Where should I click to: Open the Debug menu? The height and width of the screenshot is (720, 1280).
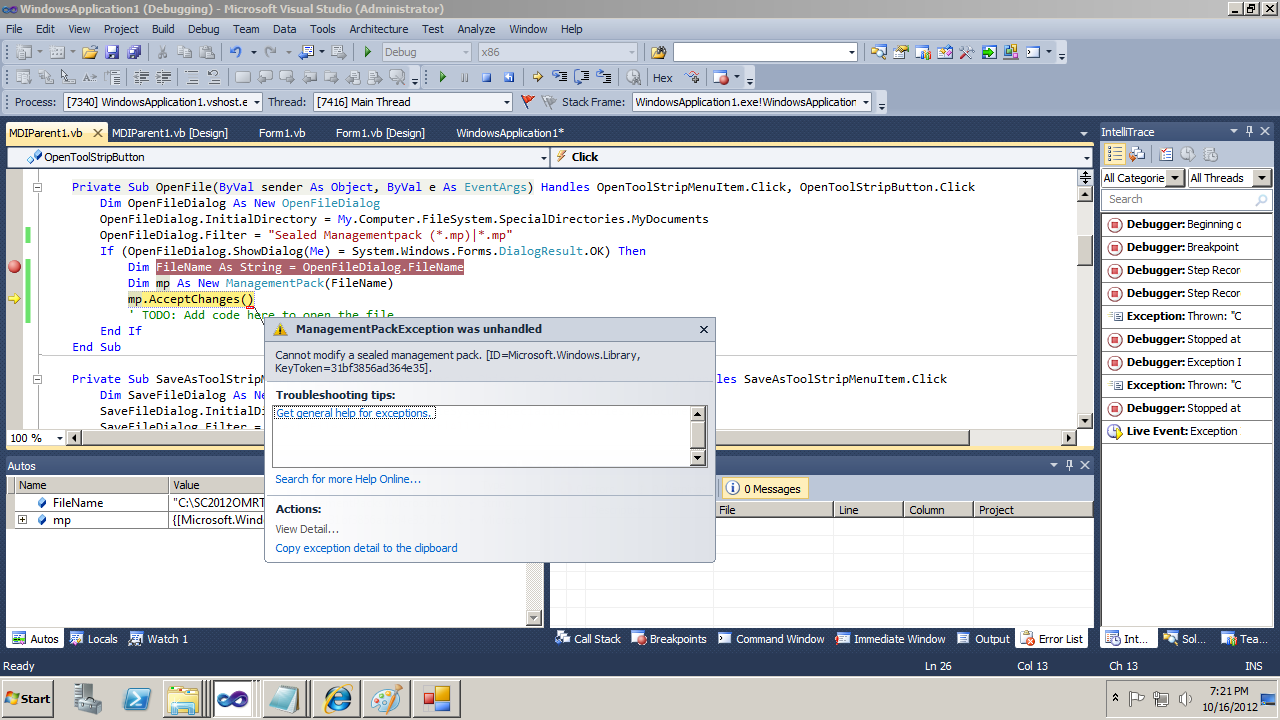click(x=203, y=29)
